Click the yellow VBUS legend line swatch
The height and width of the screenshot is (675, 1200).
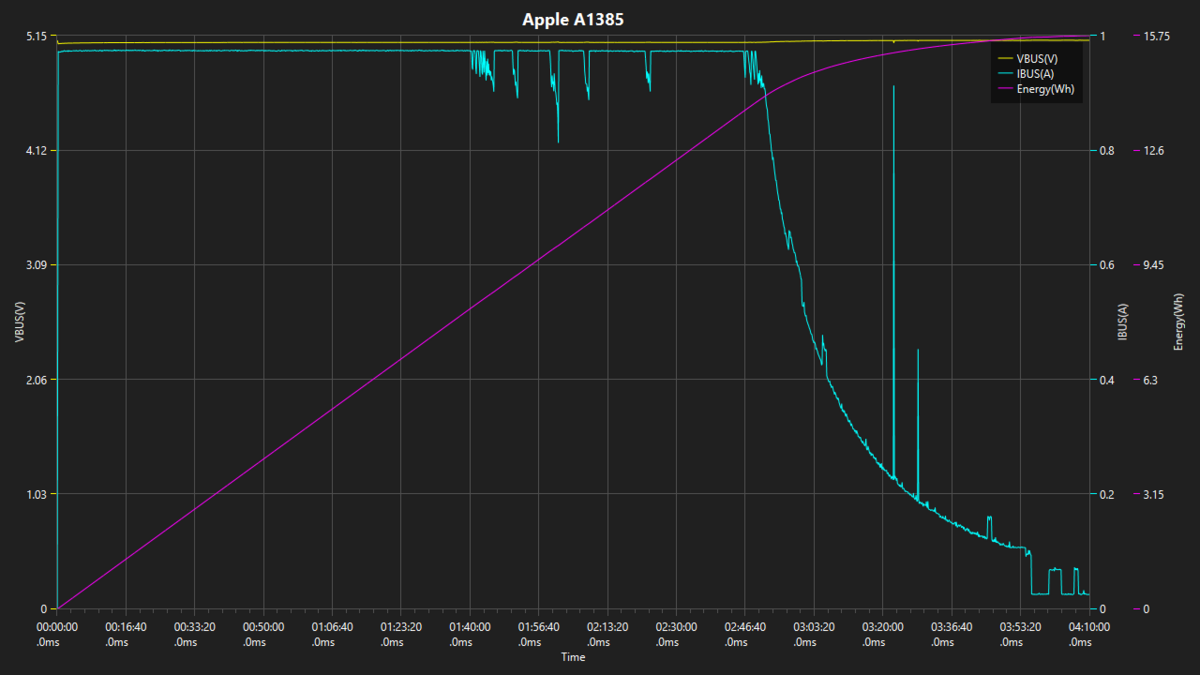(x=1005, y=59)
